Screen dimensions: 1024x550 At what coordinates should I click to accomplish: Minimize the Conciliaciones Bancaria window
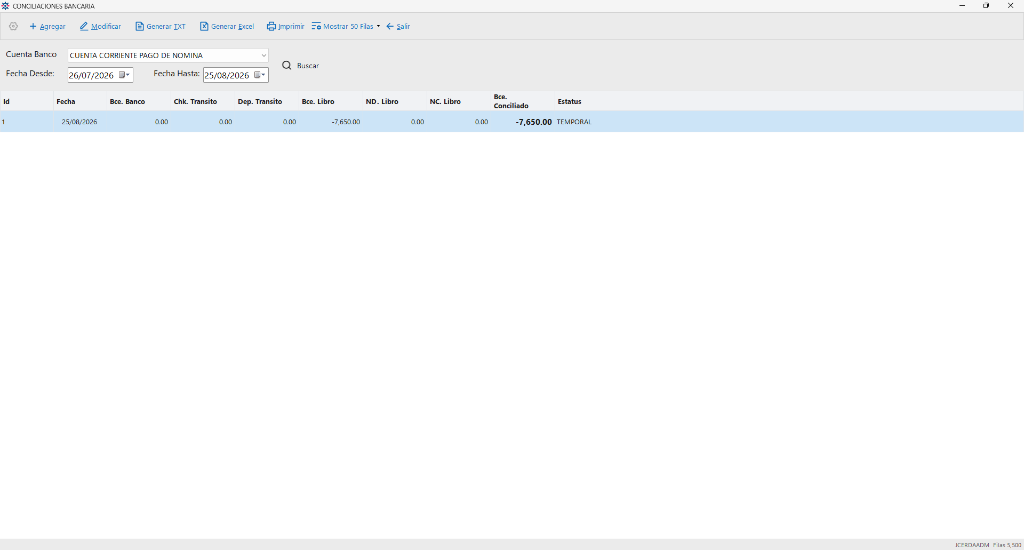tap(962, 5)
